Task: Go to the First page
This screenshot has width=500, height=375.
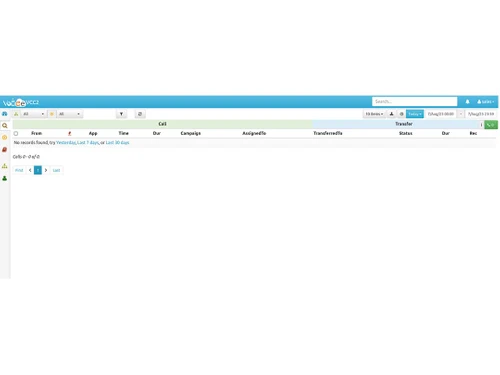Action: click(19, 170)
